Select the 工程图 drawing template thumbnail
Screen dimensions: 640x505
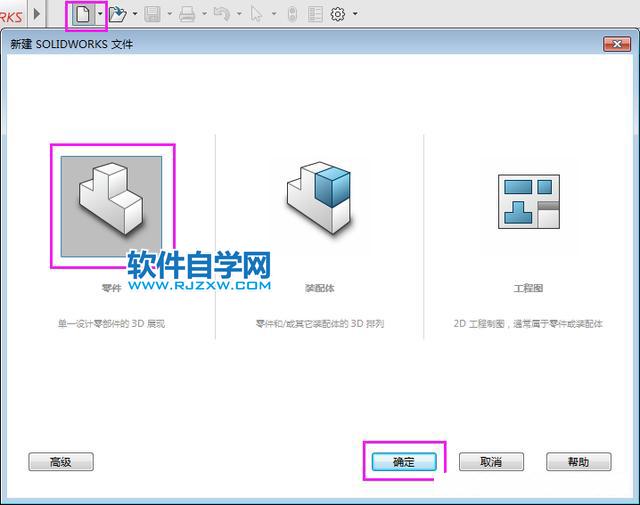pyautogui.click(x=529, y=202)
